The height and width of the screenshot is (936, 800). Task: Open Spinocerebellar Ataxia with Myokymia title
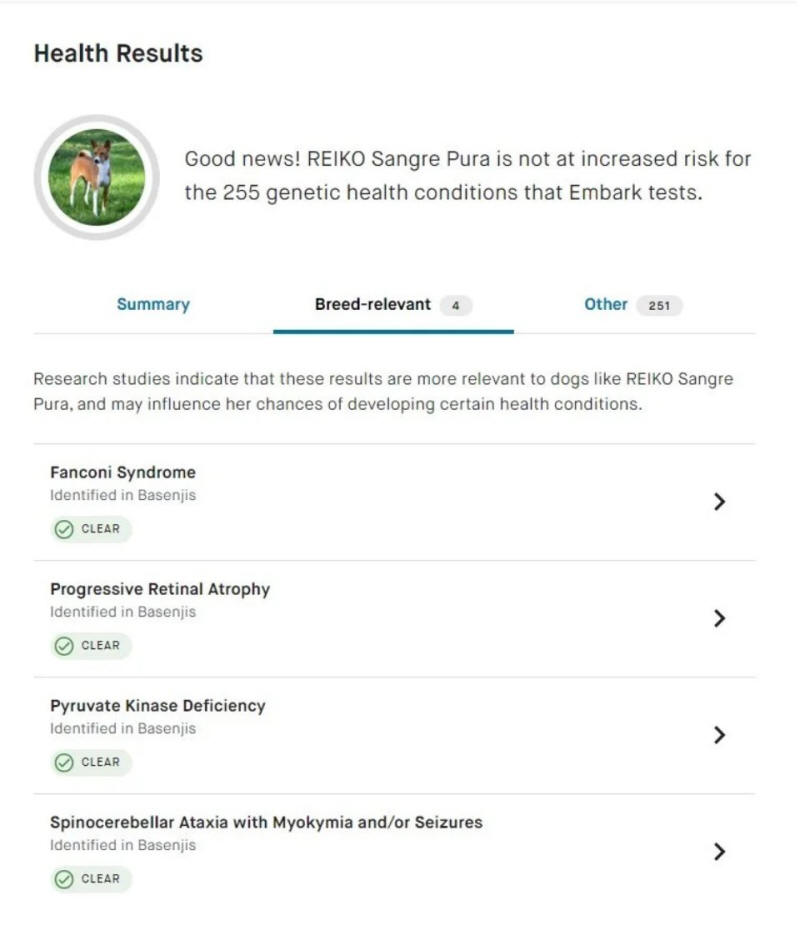pos(266,823)
